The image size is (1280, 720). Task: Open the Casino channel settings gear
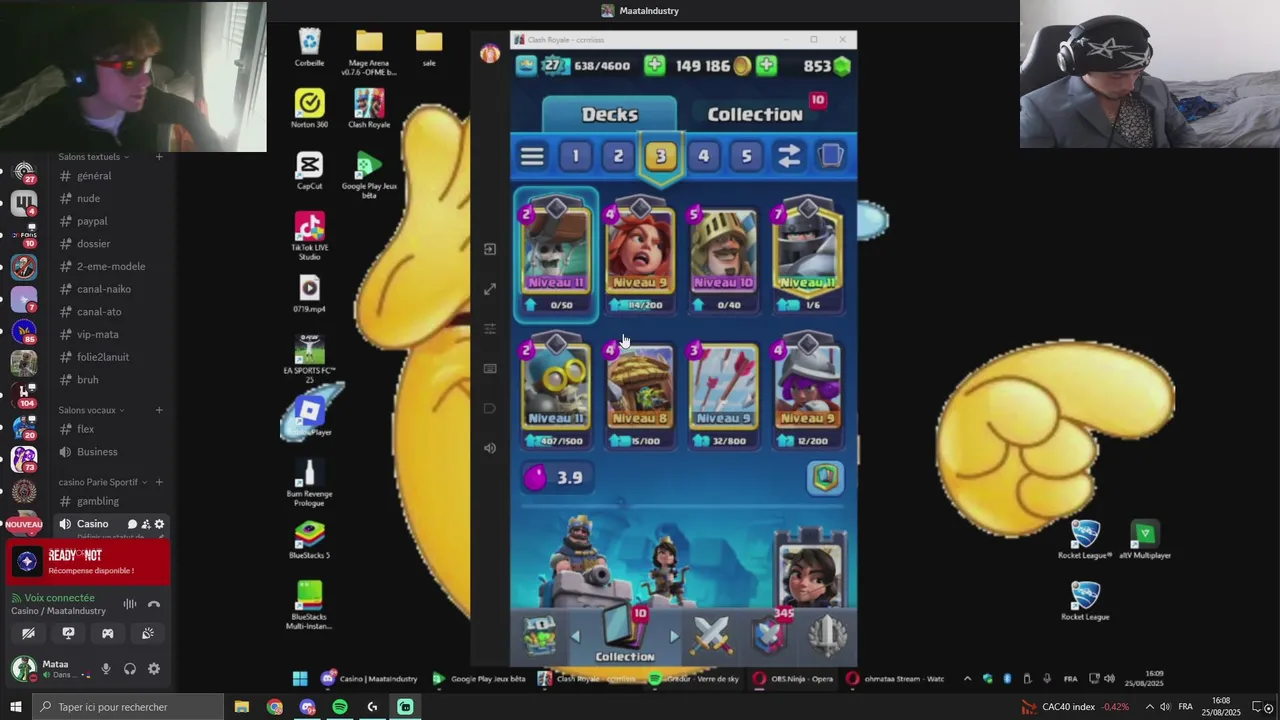click(x=159, y=524)
